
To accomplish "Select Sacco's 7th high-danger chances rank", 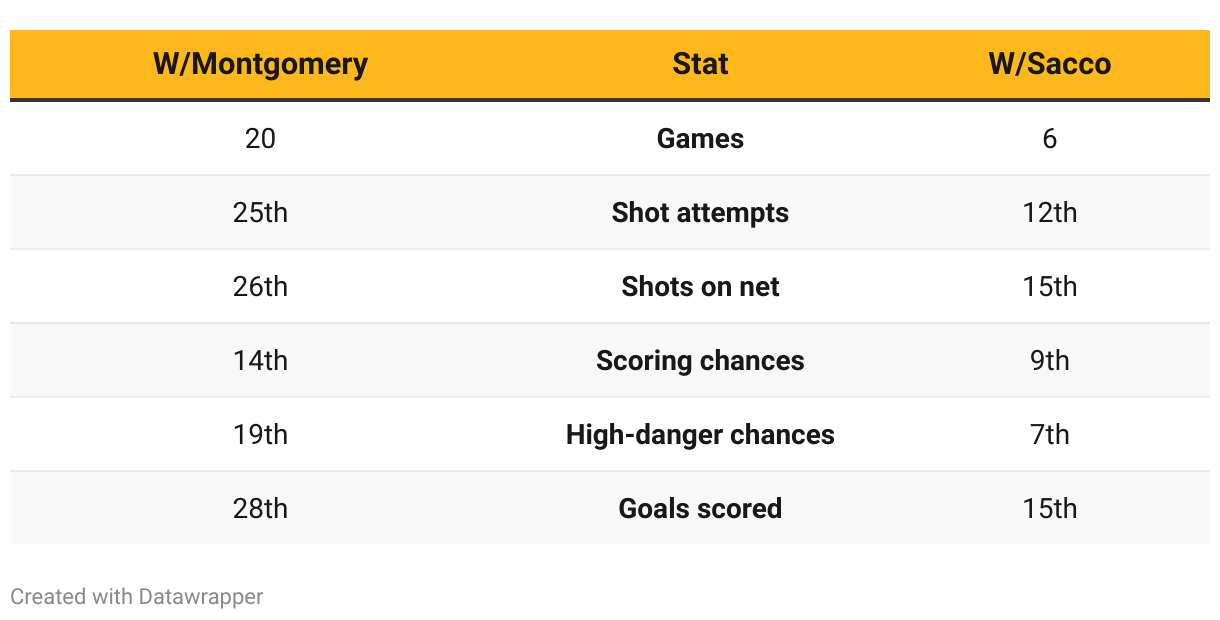I will [x=1049, y=434].
